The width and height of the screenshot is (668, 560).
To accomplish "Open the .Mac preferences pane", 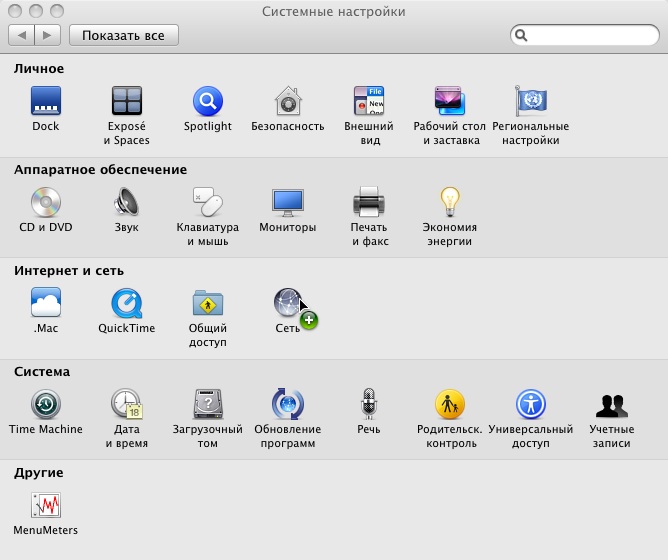I will pyautogui.click(x=46, y=303).
